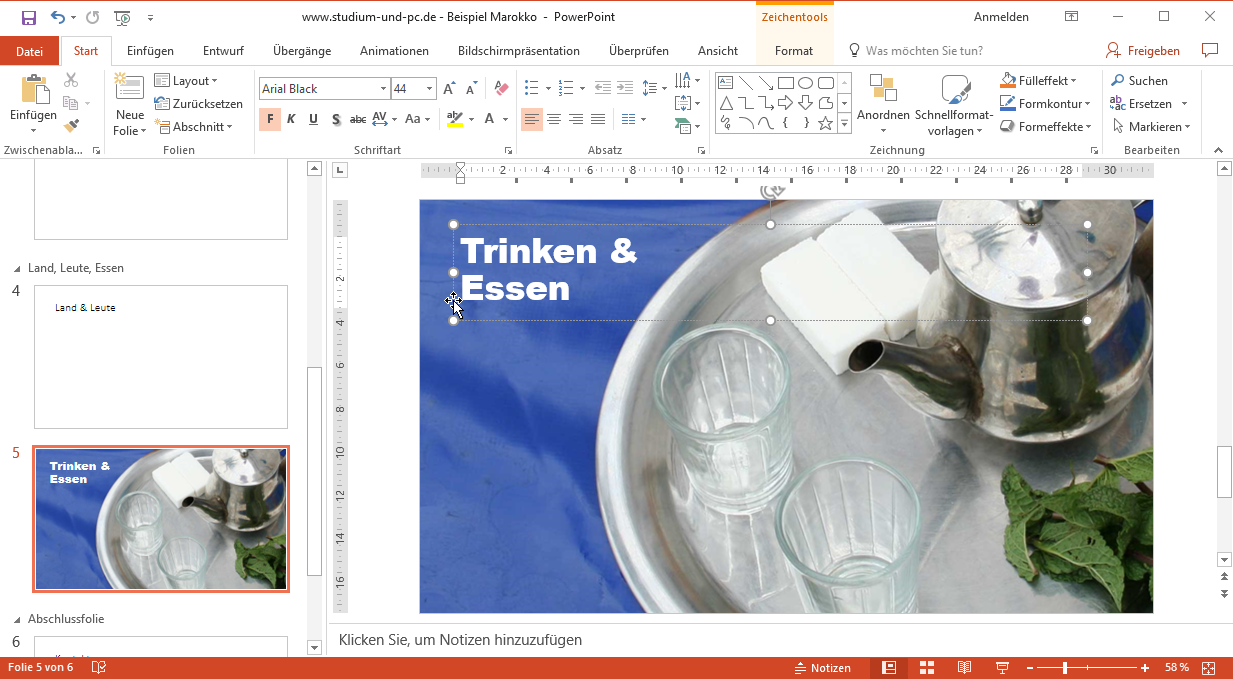Decrease the font size
This screenshot has width=1233, height=679.
tap(471, 89)
